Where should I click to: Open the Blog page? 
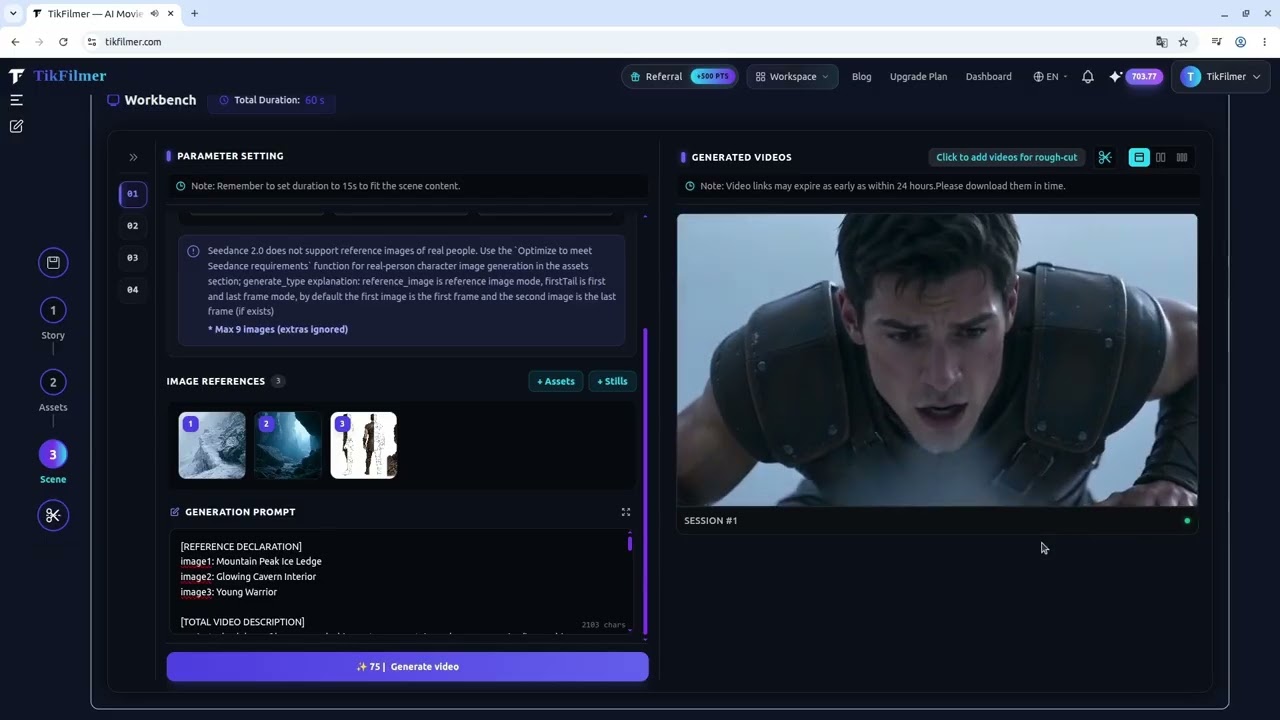click(x=861, y=76)
